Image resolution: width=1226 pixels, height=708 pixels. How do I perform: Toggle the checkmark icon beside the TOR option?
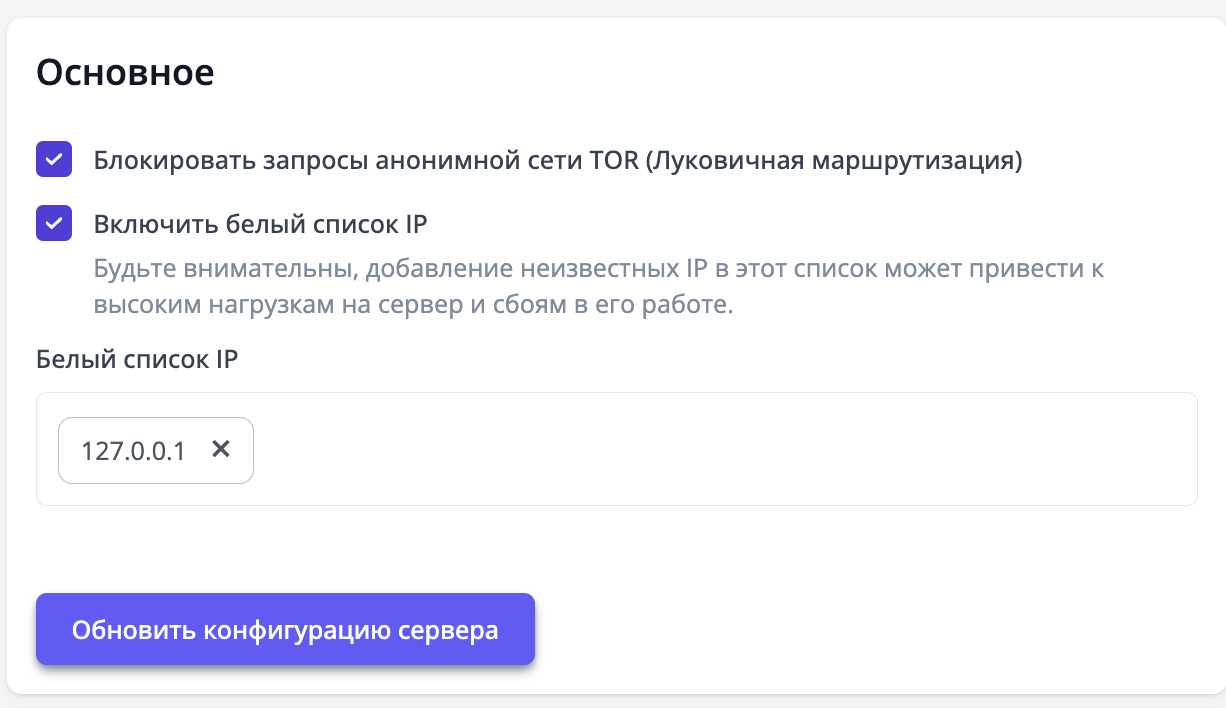pyautogui.click(x=54, y=160)
